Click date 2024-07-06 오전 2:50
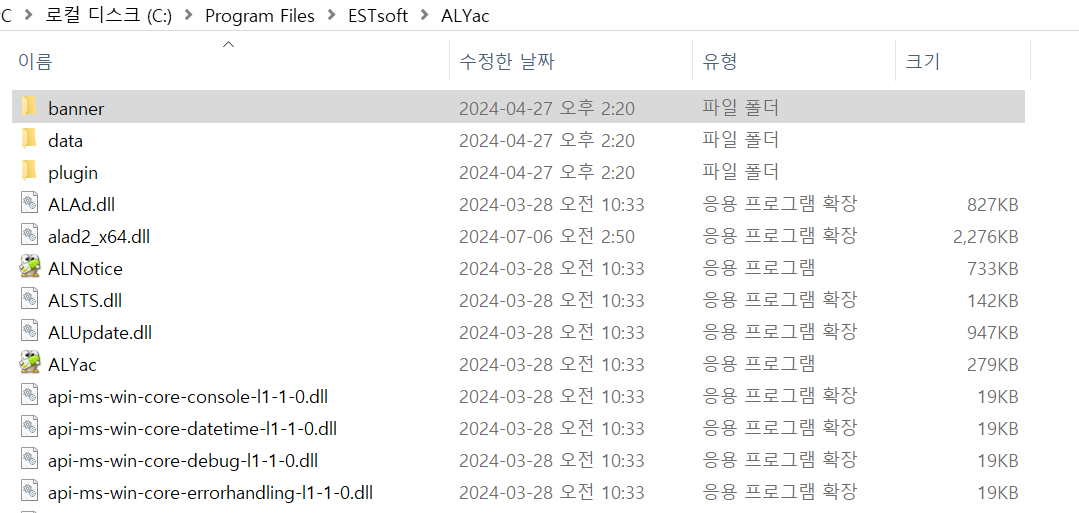The image size is (1079, 513). pos(546,236)
